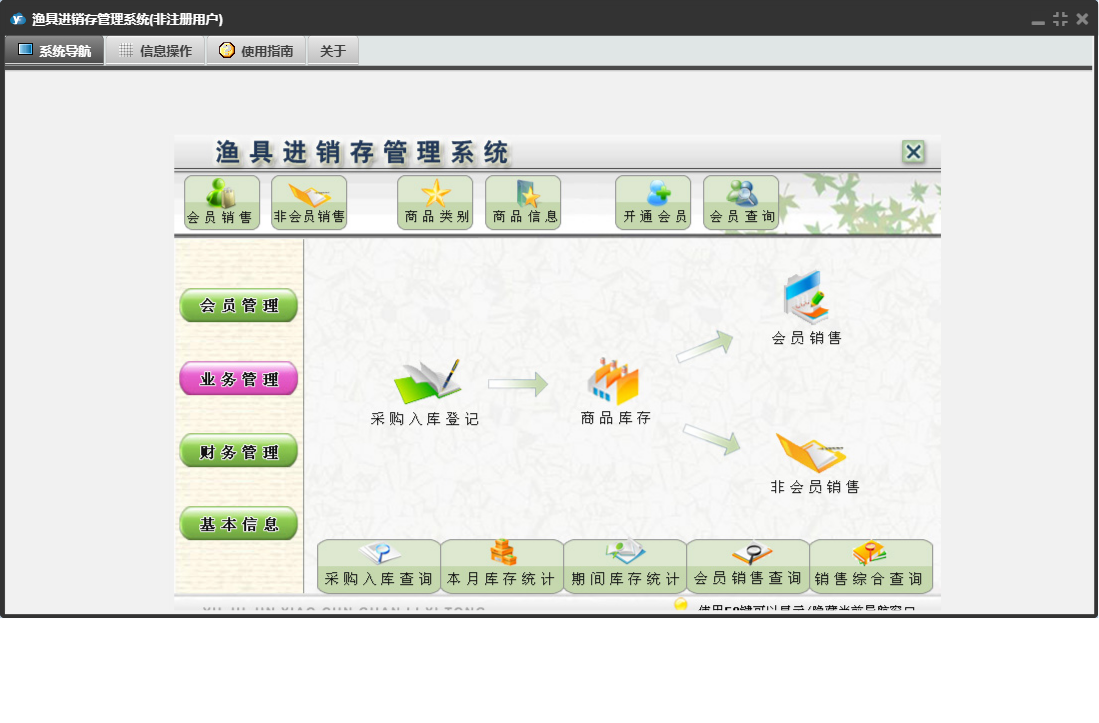Viewport: 1099px width, 723px height.
Task: Switch to 系统导航 tab
Action: [55, 50]
